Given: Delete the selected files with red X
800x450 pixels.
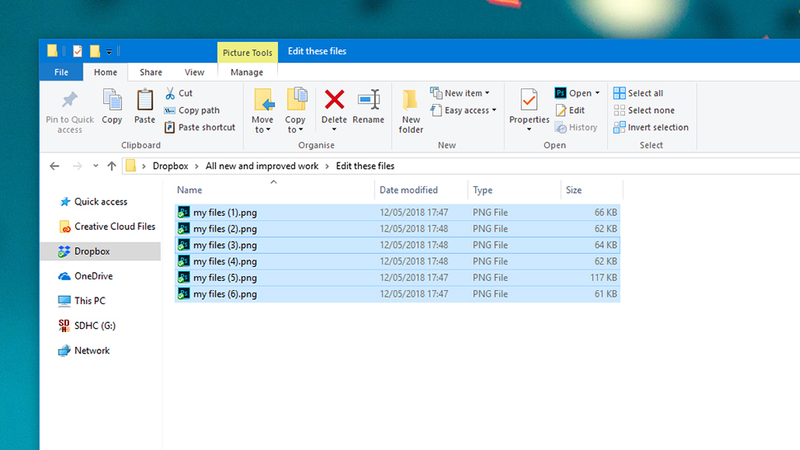Looking at the screenshot, I should tap(334, 101).
